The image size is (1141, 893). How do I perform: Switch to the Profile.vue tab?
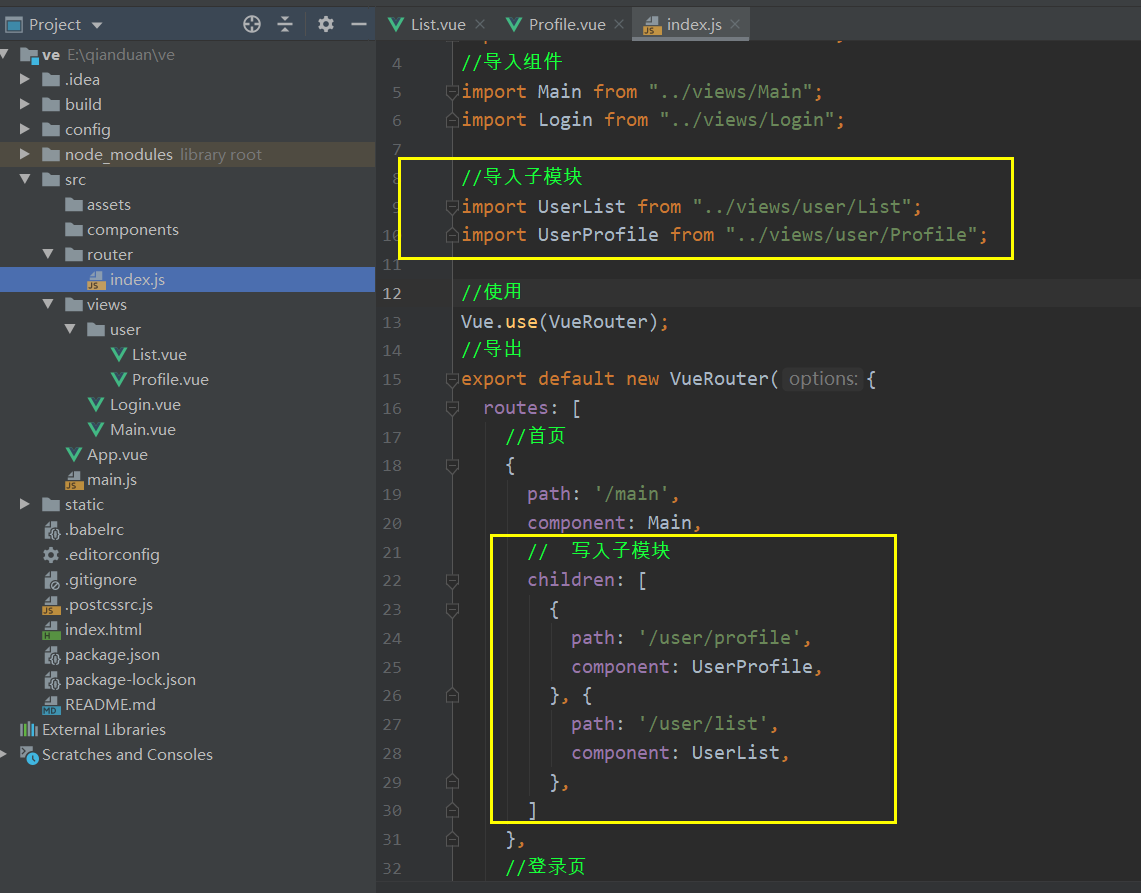point(567,24)
